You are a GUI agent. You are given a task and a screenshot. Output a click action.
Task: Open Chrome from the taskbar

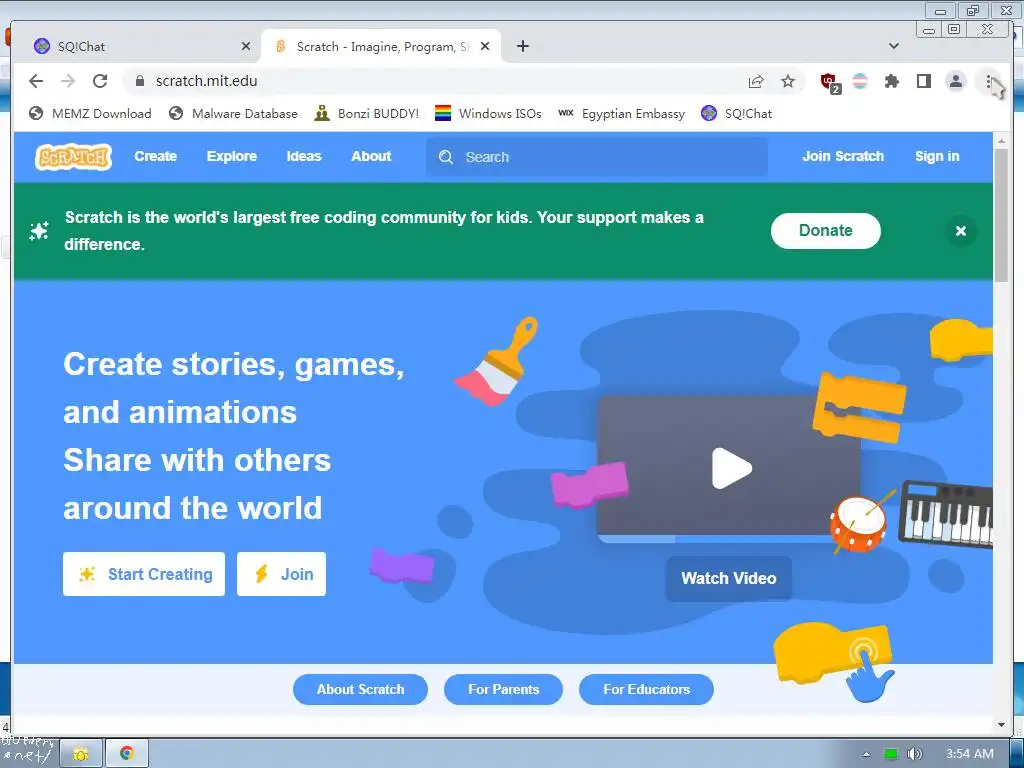(127, 754)
